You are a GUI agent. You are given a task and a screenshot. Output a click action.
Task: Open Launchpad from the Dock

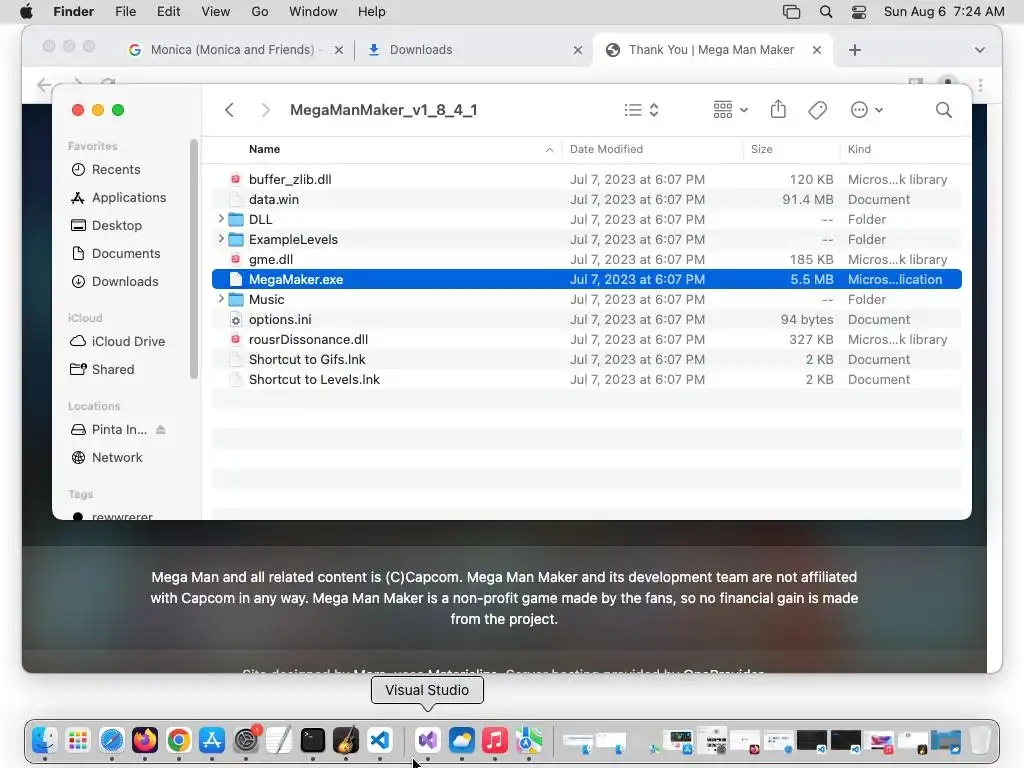(x=78, y=740)
